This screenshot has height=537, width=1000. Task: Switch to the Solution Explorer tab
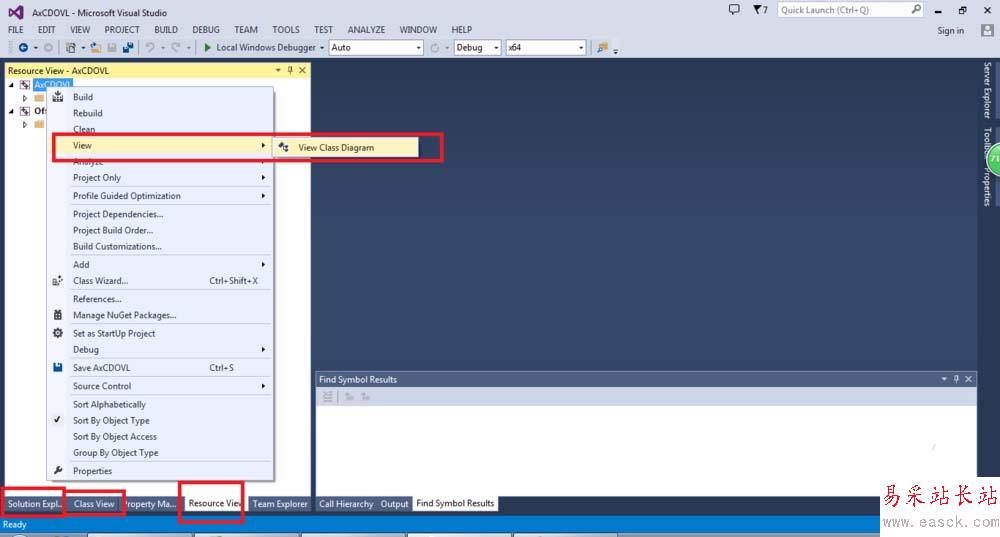pos(34,504)
